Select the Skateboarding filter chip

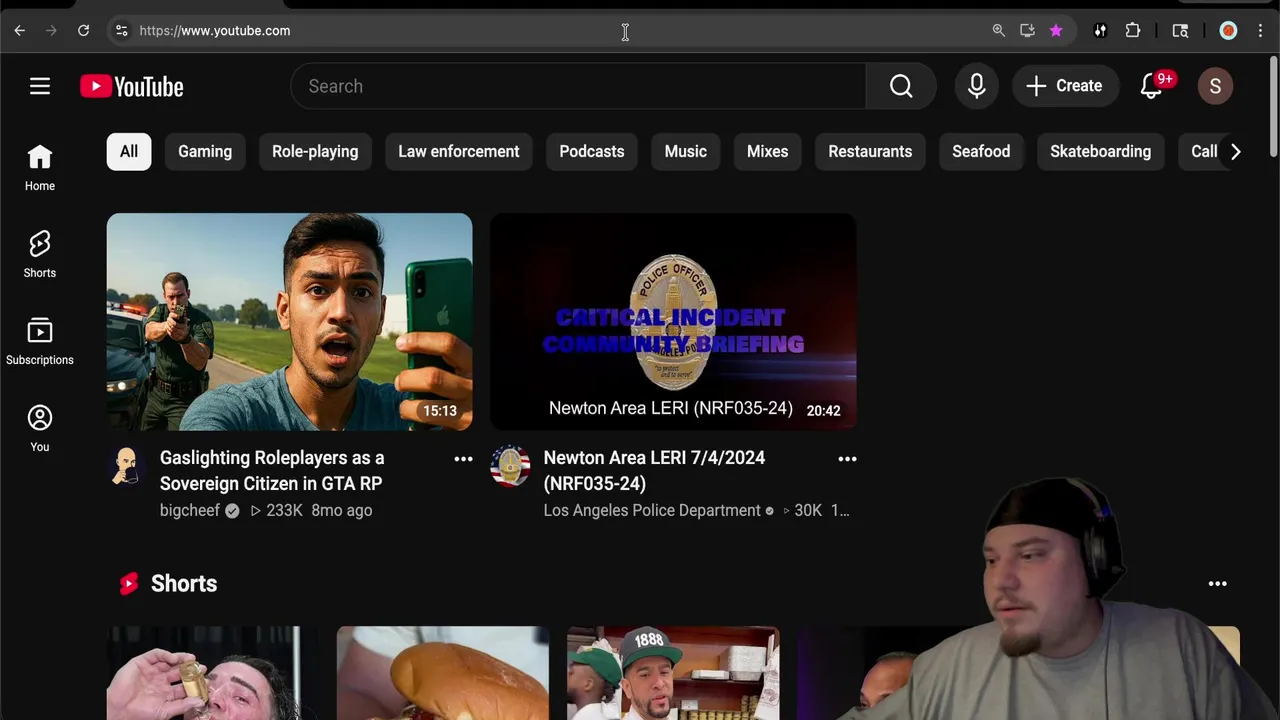pyautogui.click(x=1101, y=152)
